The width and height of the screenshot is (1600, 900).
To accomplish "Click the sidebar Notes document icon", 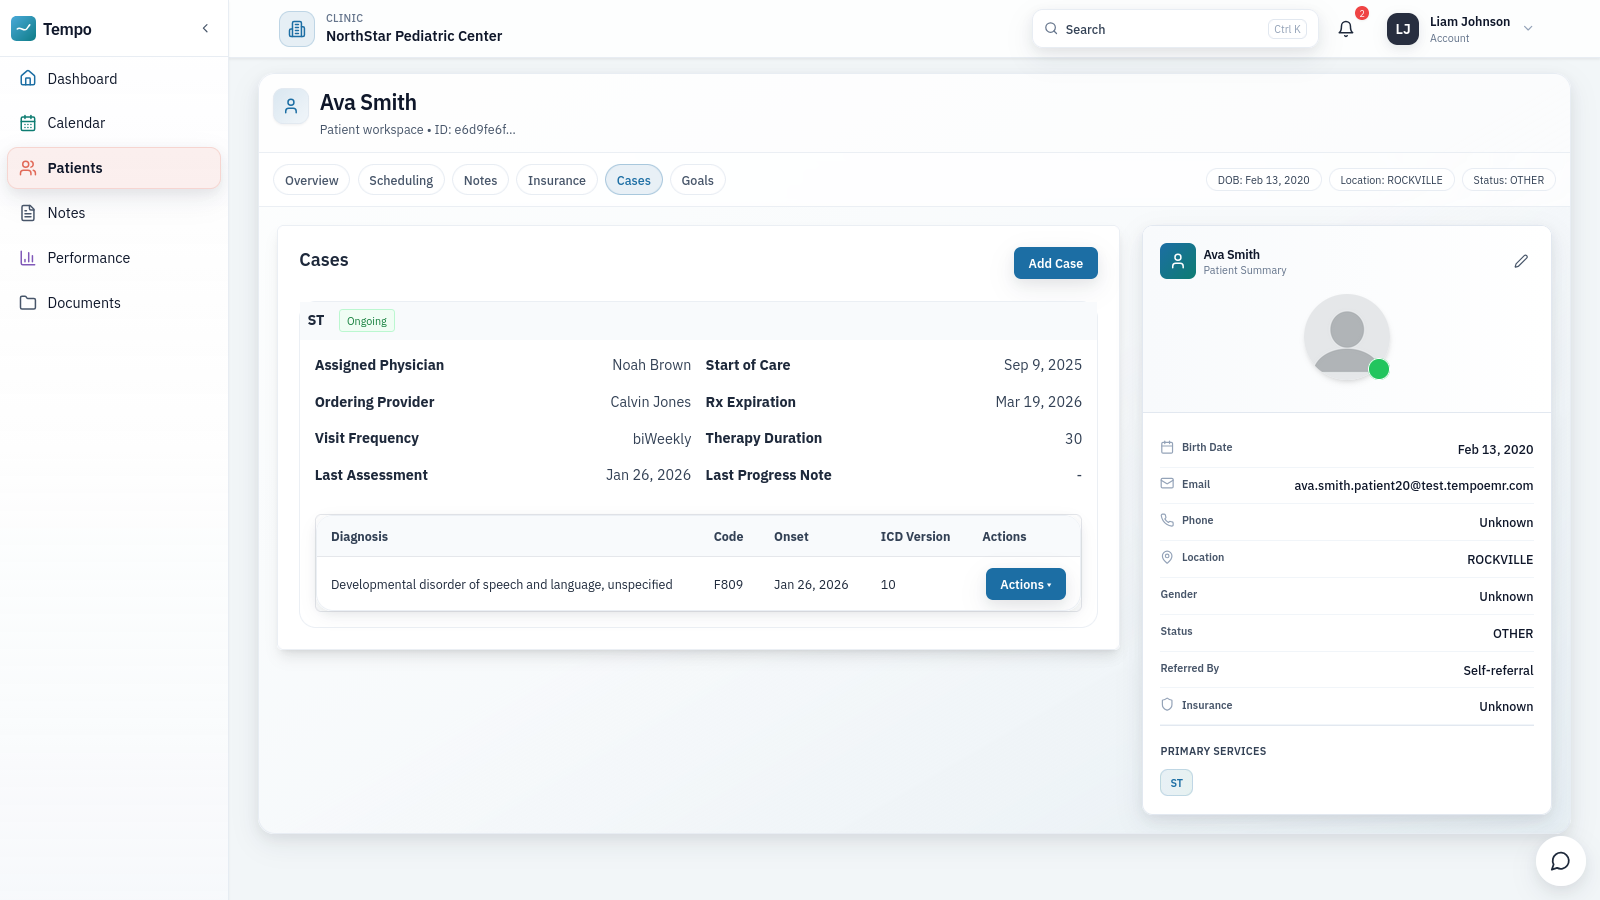I will click(28, 213).
